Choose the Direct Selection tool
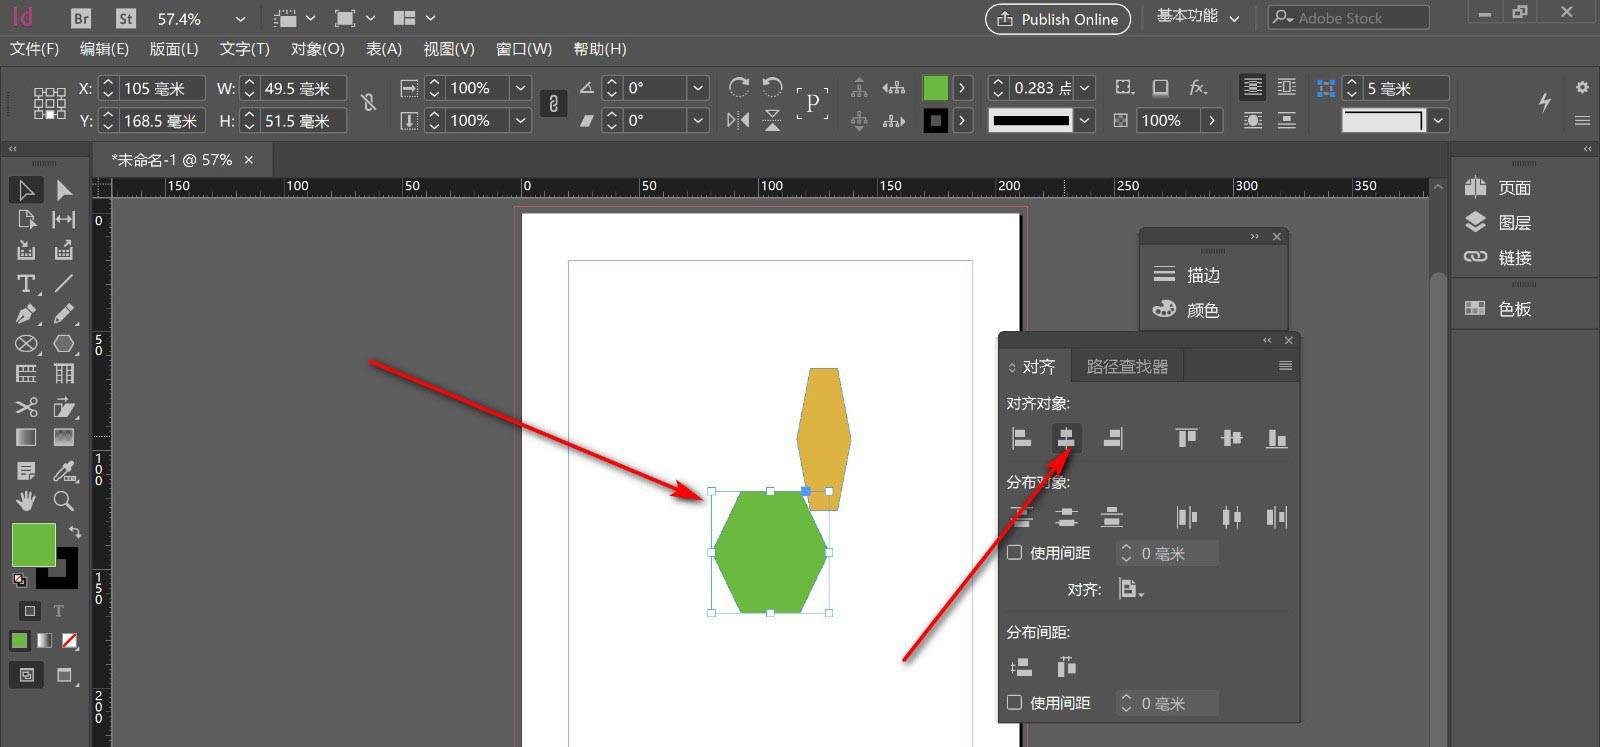Image resolution: width=1600 pixels, height=747 pixels. (x=64, y=190)
